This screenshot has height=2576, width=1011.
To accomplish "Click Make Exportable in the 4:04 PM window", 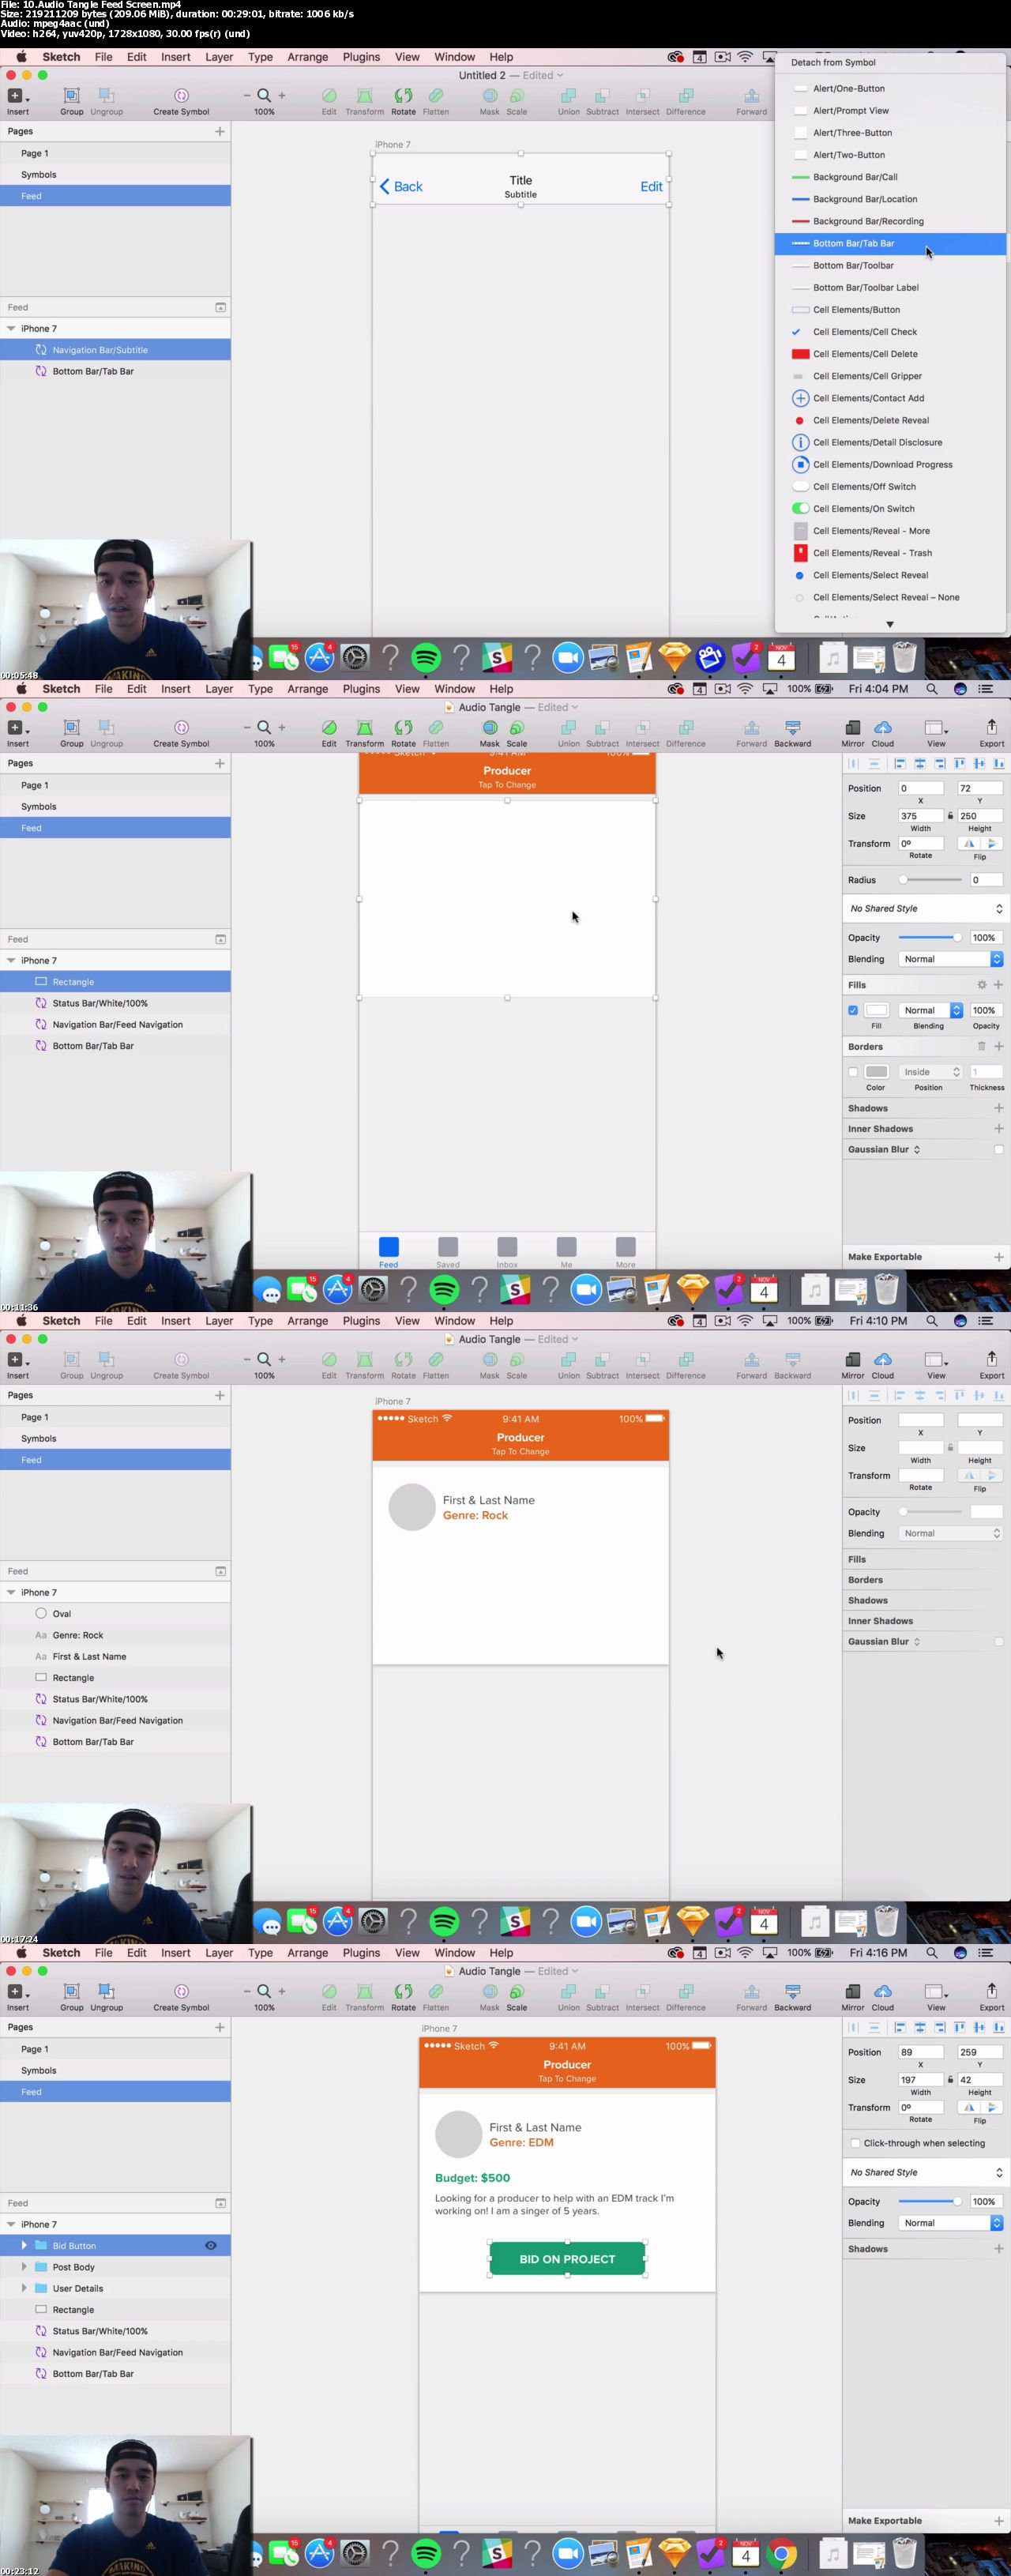I will click(x=885, y=1257).
